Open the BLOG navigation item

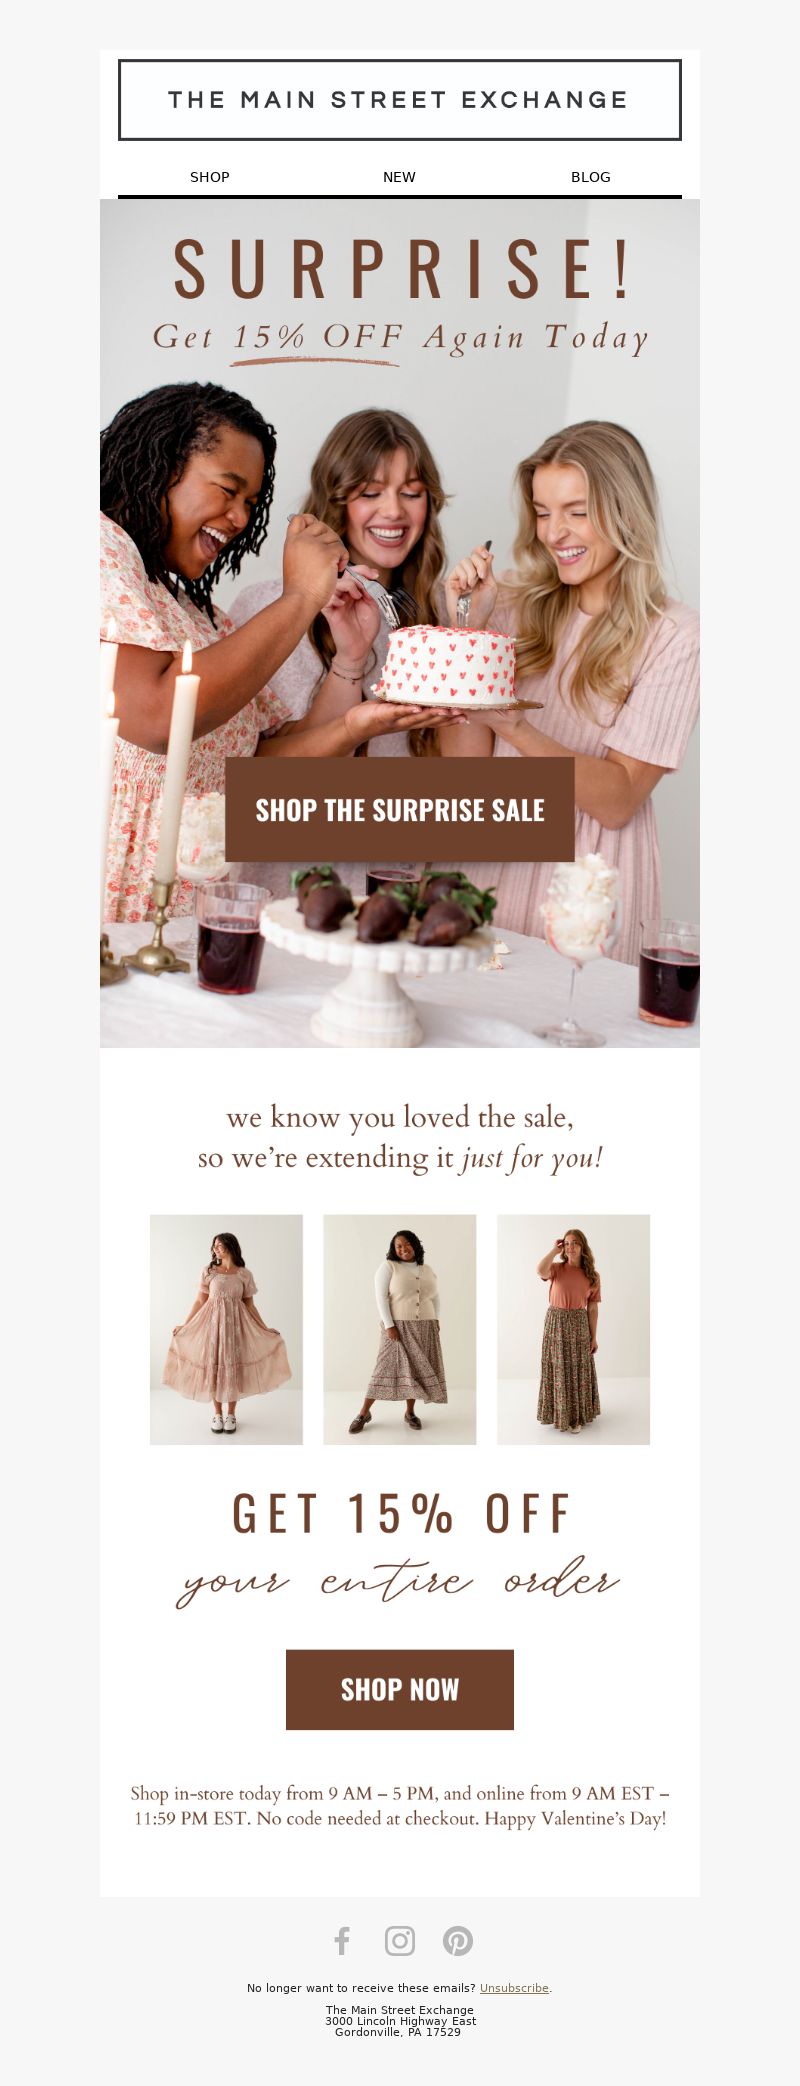[590, 177]
